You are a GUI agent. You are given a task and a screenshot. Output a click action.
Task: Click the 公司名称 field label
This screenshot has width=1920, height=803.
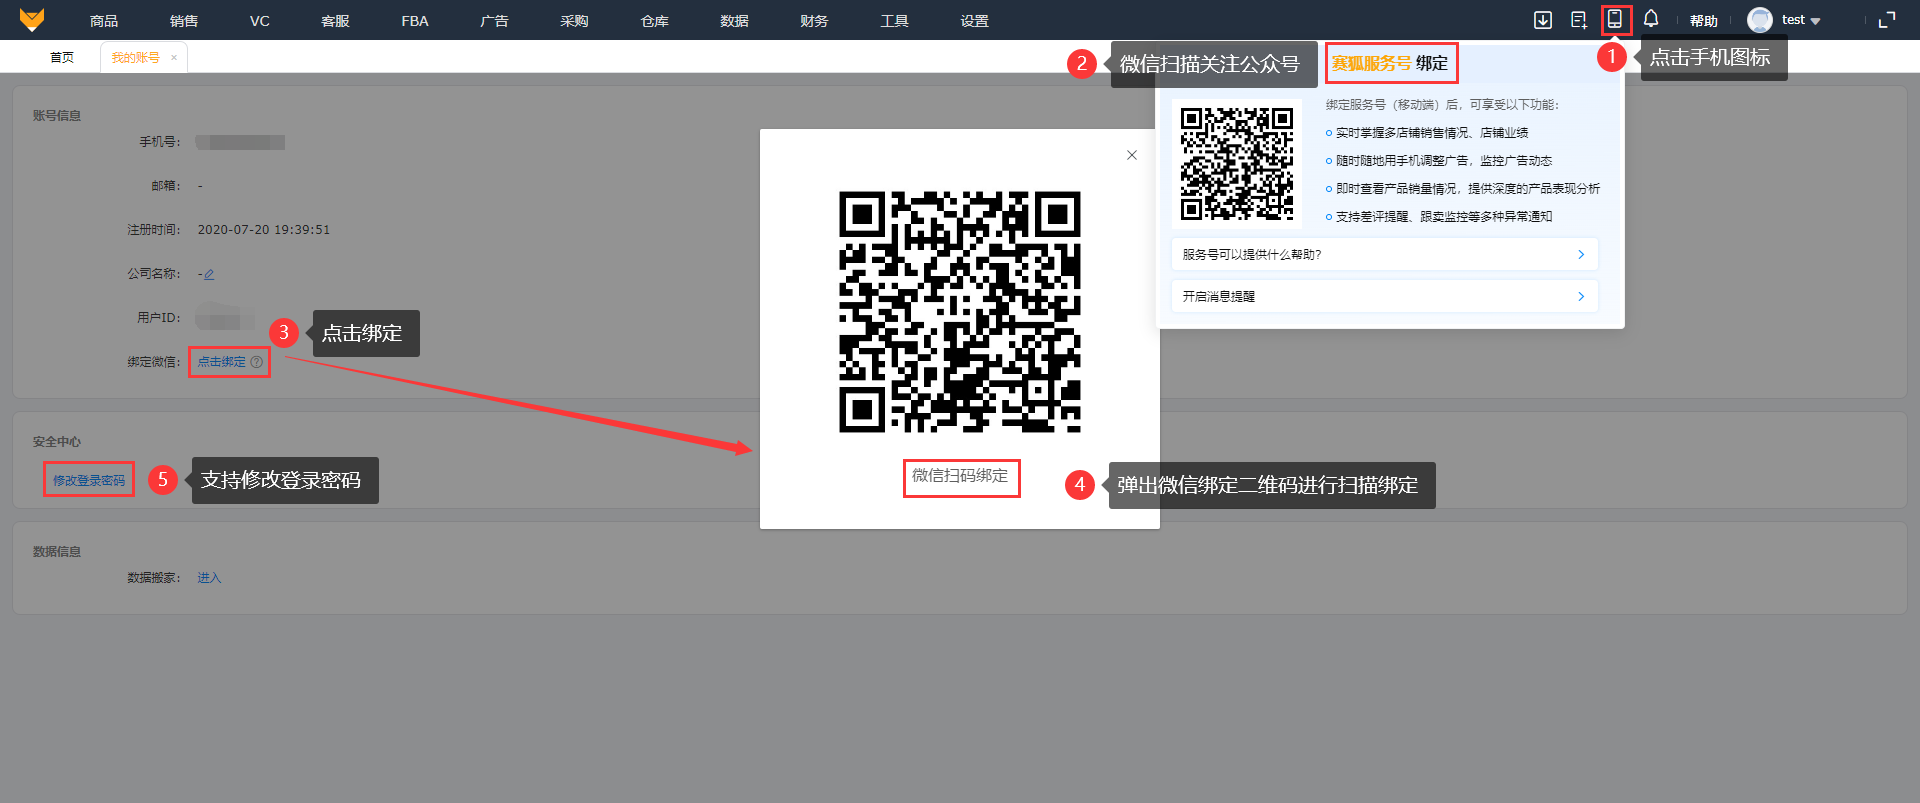click(154, 274)
